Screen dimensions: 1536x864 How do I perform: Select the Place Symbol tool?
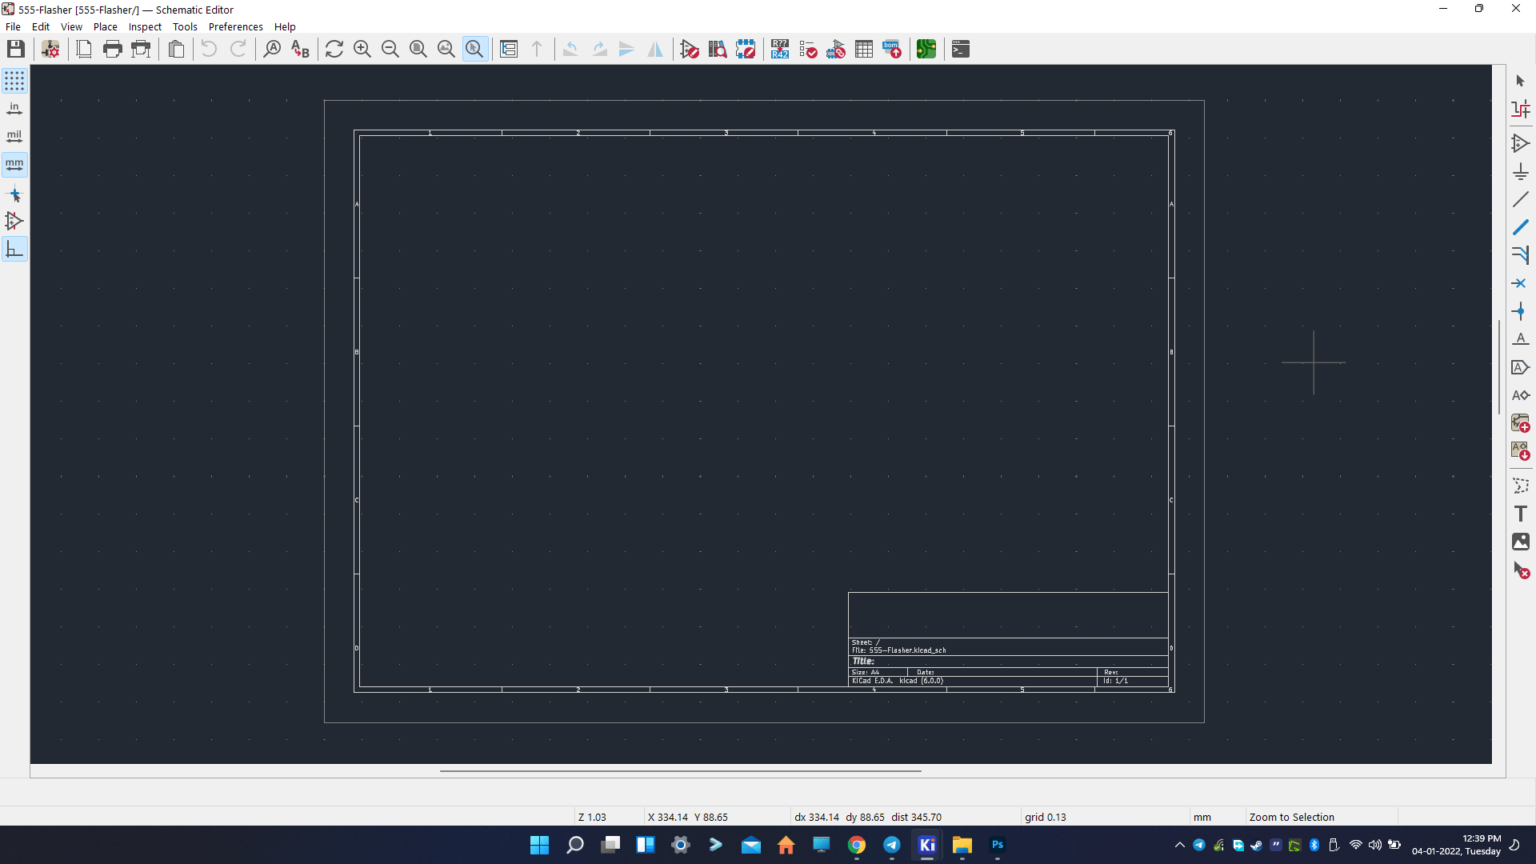coord(1521,143)
